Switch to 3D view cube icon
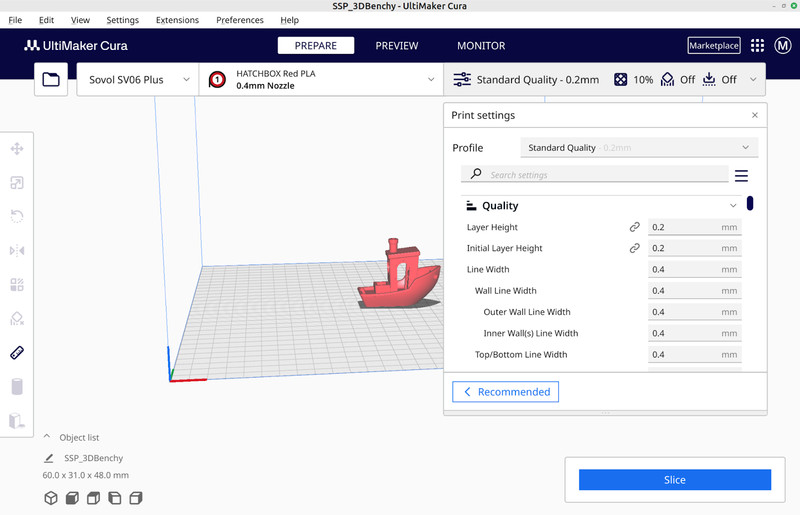The height and width of the screenshot is (515, 800). click(51, 498)
